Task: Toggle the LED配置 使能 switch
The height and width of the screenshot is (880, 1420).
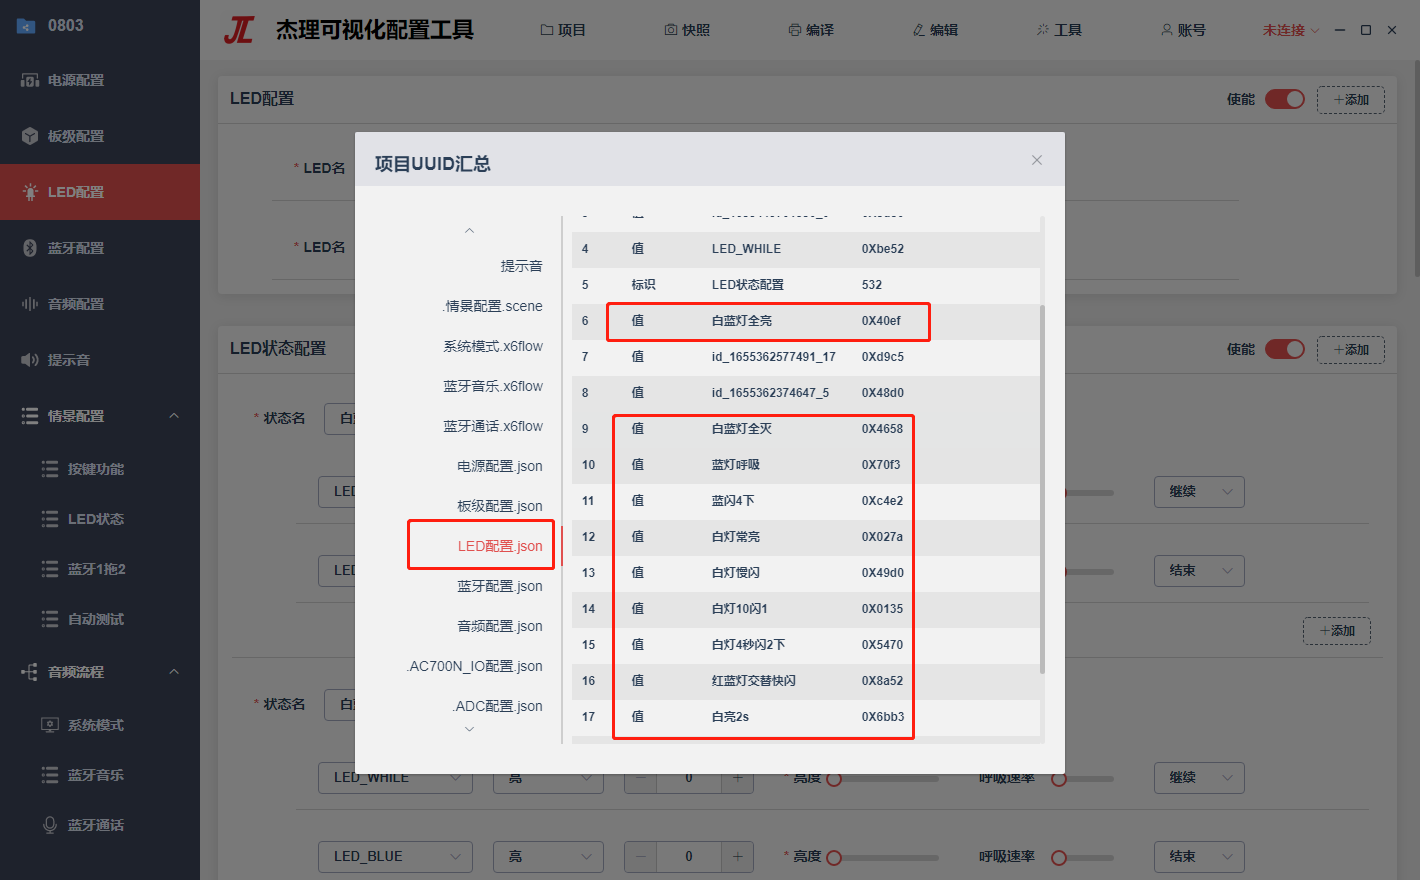Action: pos(1285,99)
